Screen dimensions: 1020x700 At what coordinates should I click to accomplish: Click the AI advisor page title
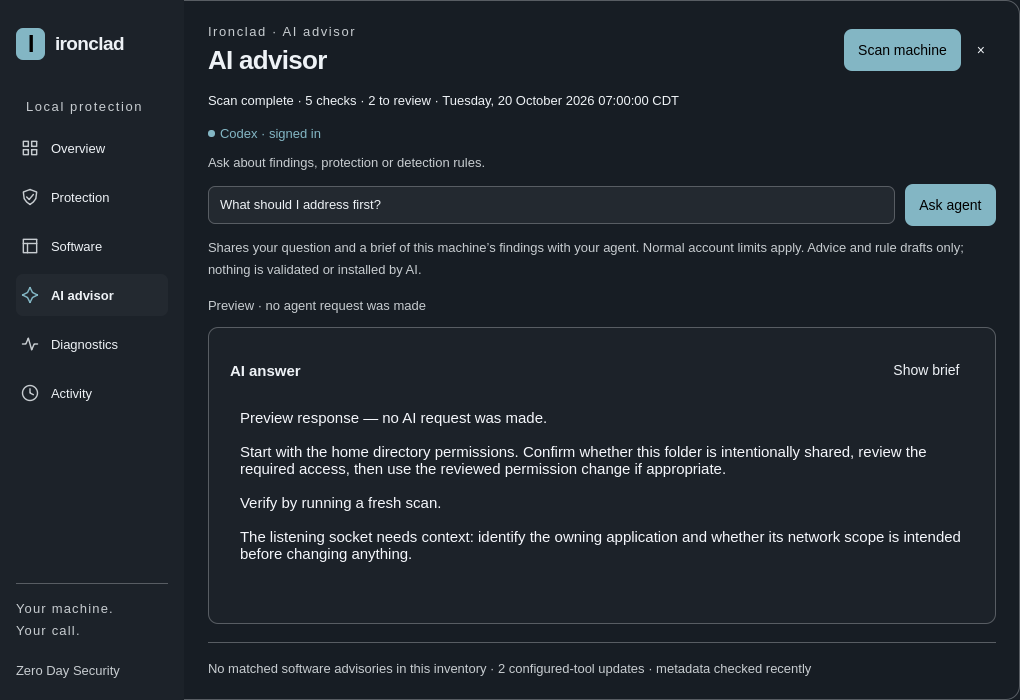tap(267, 61)
